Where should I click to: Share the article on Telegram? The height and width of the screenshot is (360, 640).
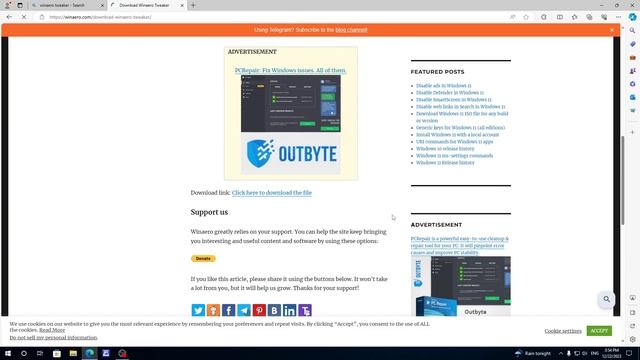click(244, 310)
